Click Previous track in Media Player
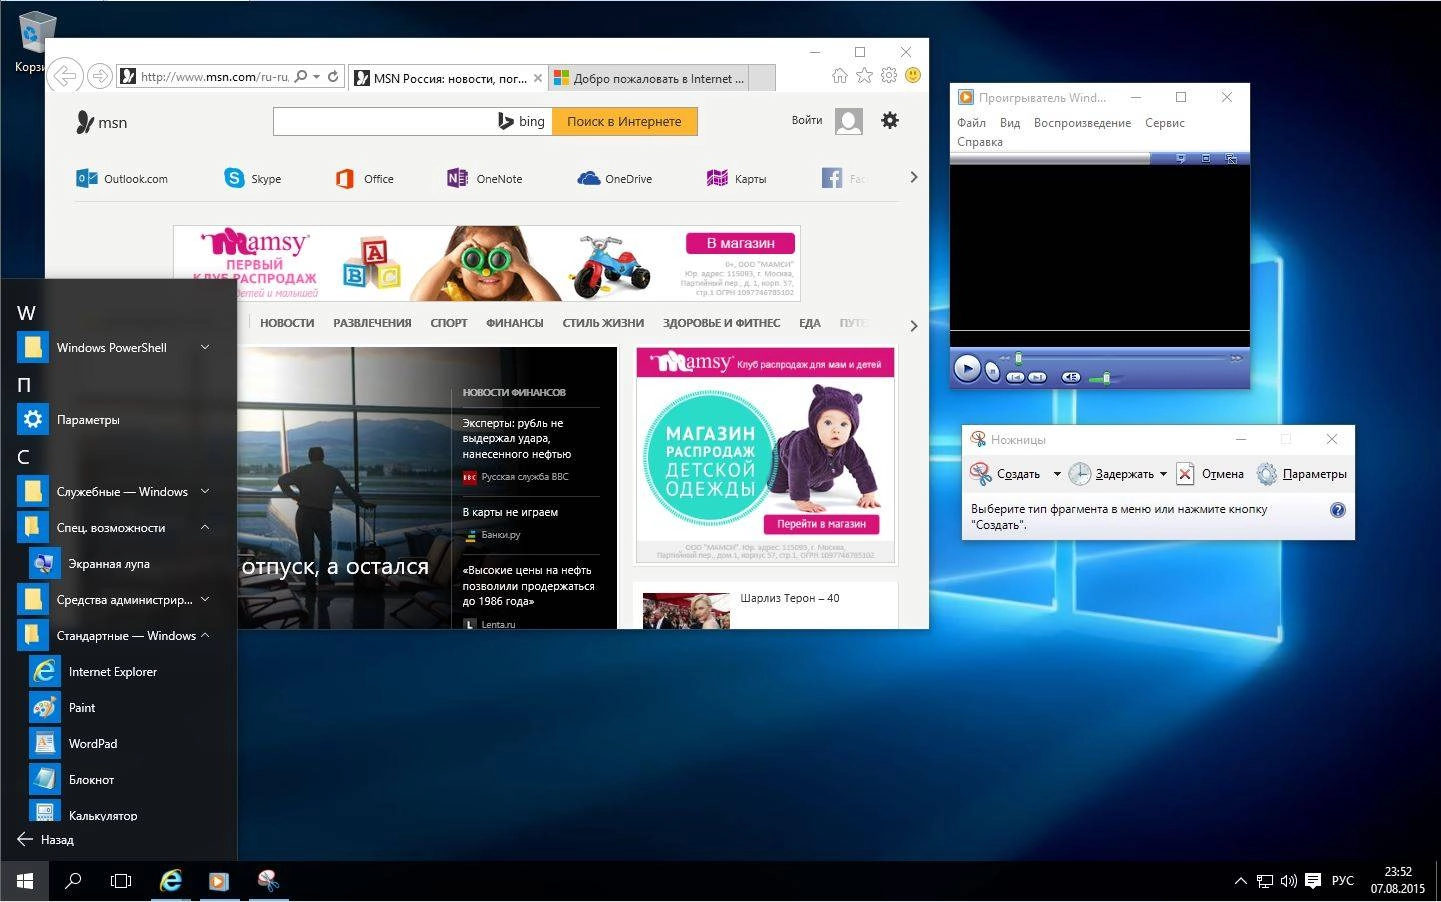 (1015, 377)
